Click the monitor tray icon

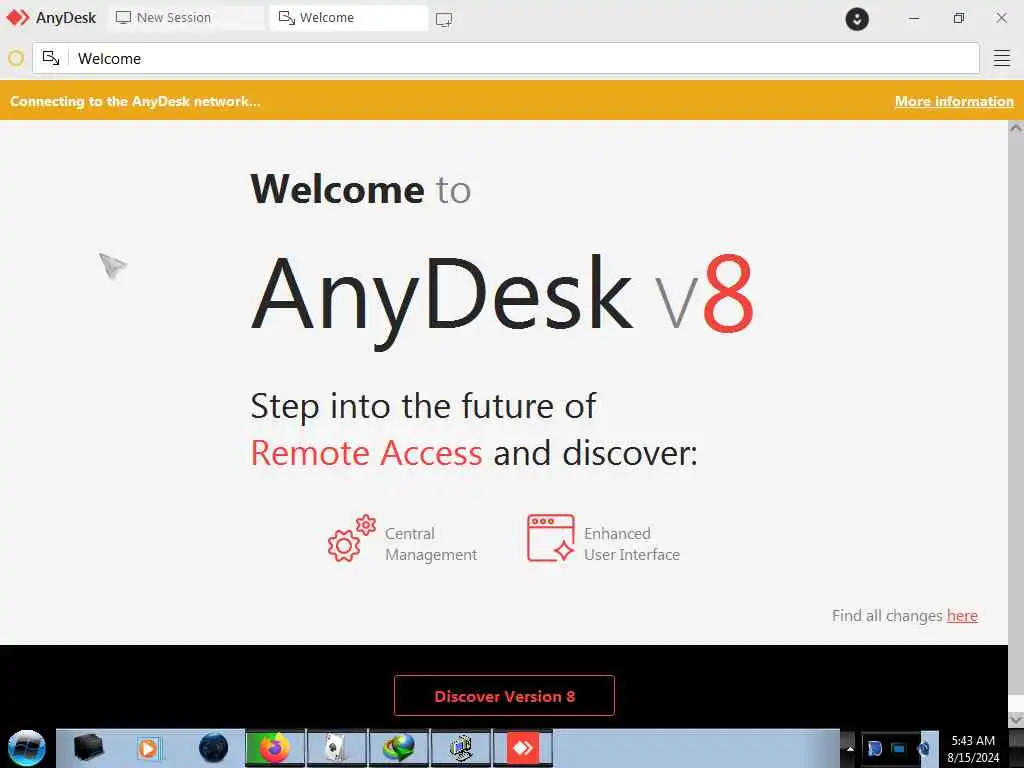(x=899, y=748)
